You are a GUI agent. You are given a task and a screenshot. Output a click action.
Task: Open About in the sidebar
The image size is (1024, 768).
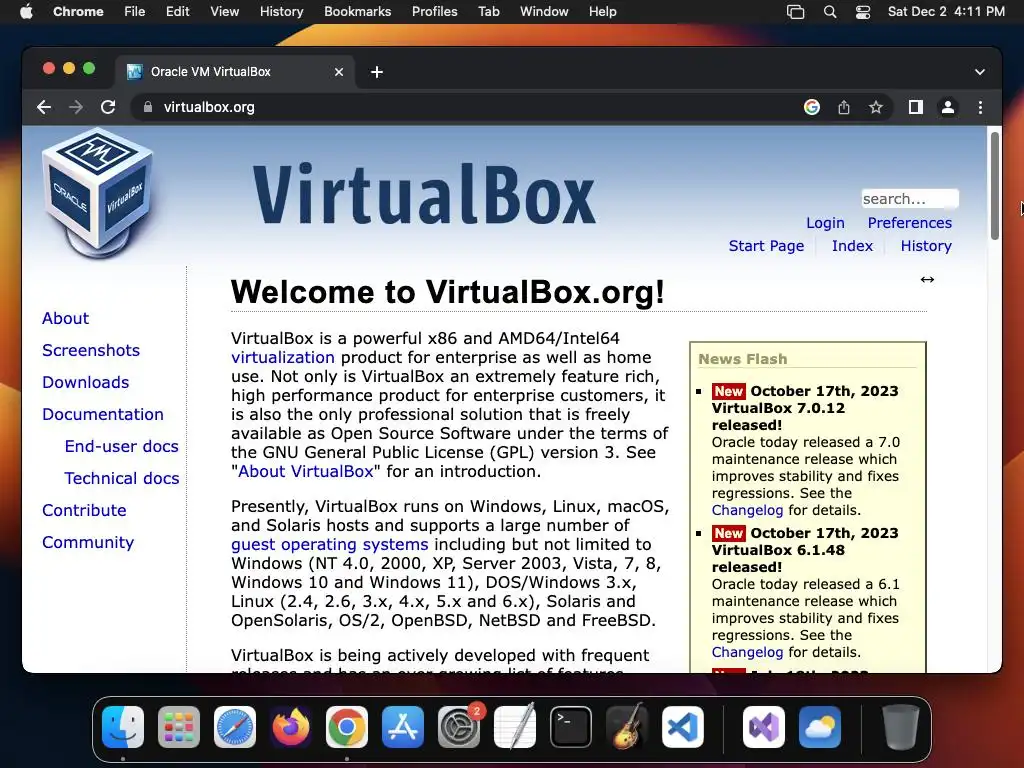click(x=65, y=318)
